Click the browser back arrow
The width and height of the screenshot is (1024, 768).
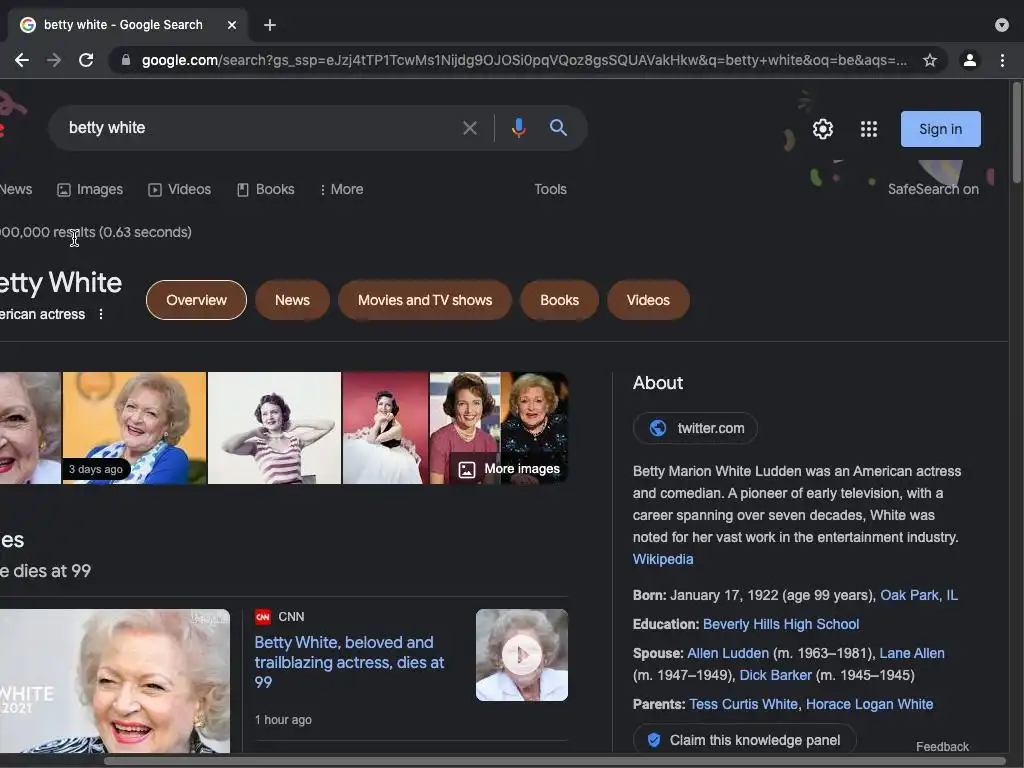22,60
